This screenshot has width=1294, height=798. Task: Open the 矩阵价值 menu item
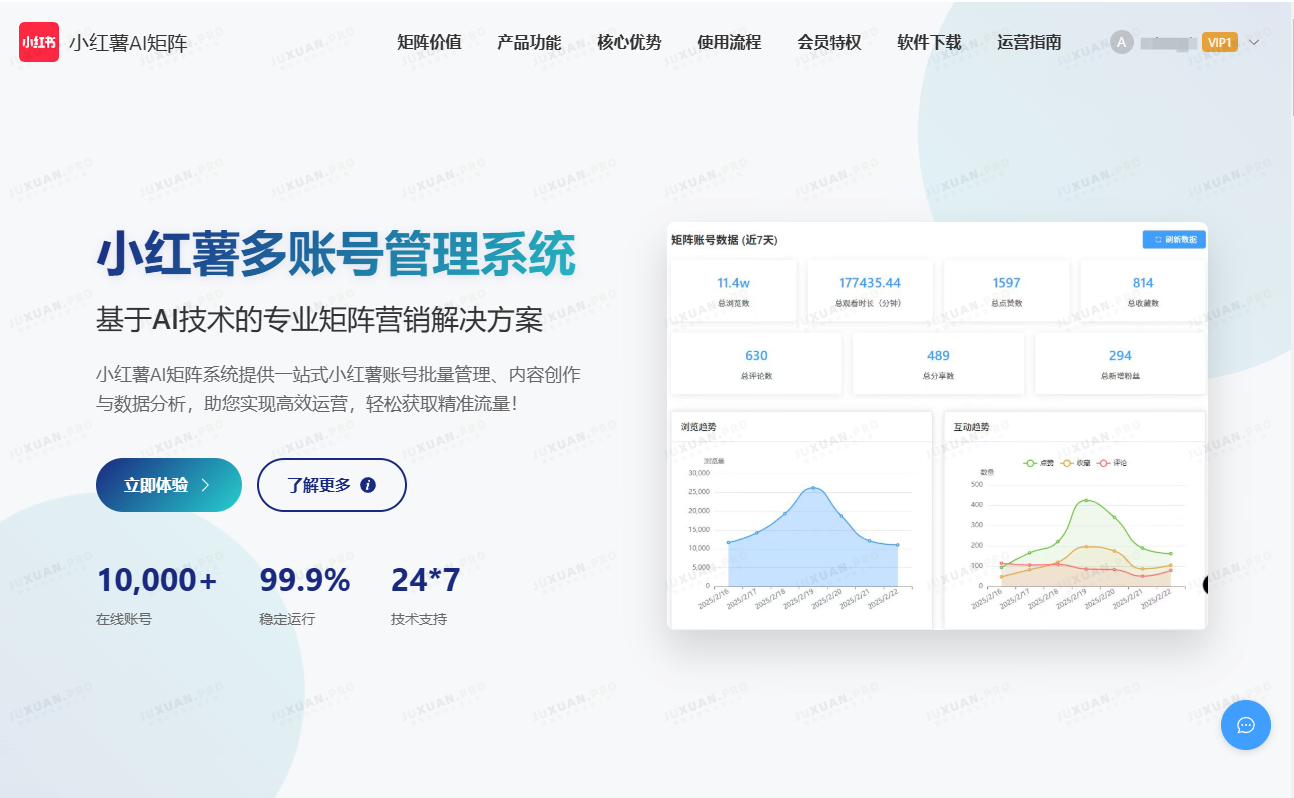pyautogui.click(x=429, y=42)
